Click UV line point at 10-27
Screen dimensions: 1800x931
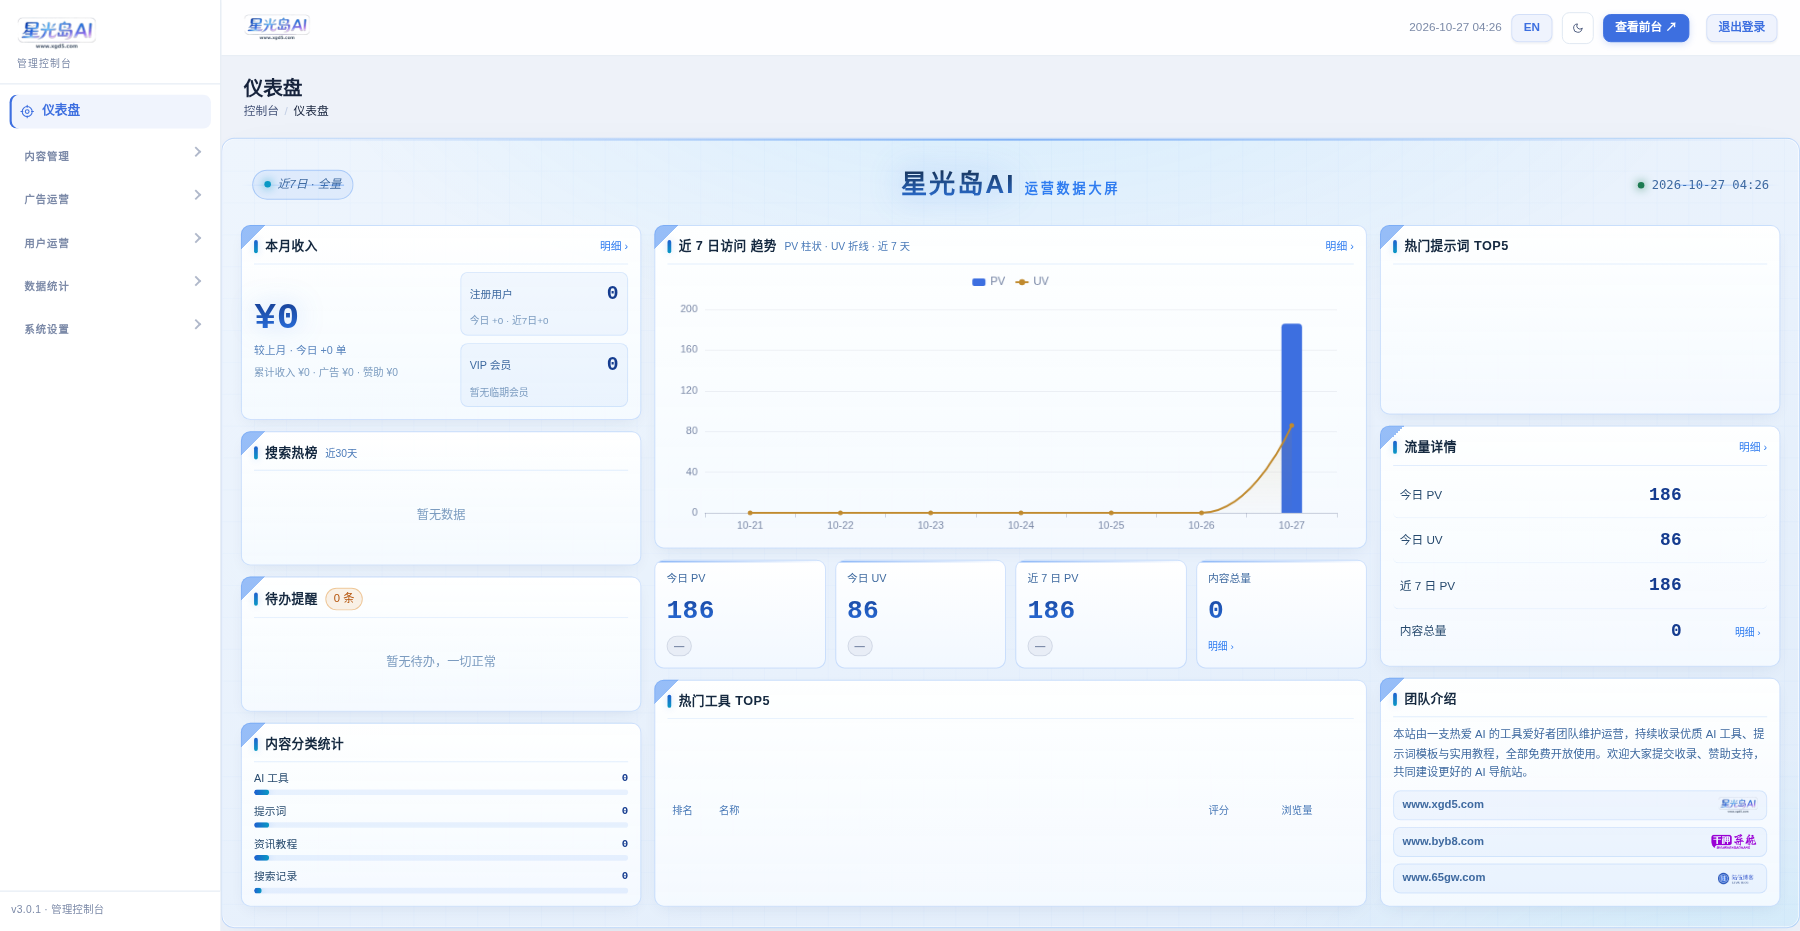1291,425
